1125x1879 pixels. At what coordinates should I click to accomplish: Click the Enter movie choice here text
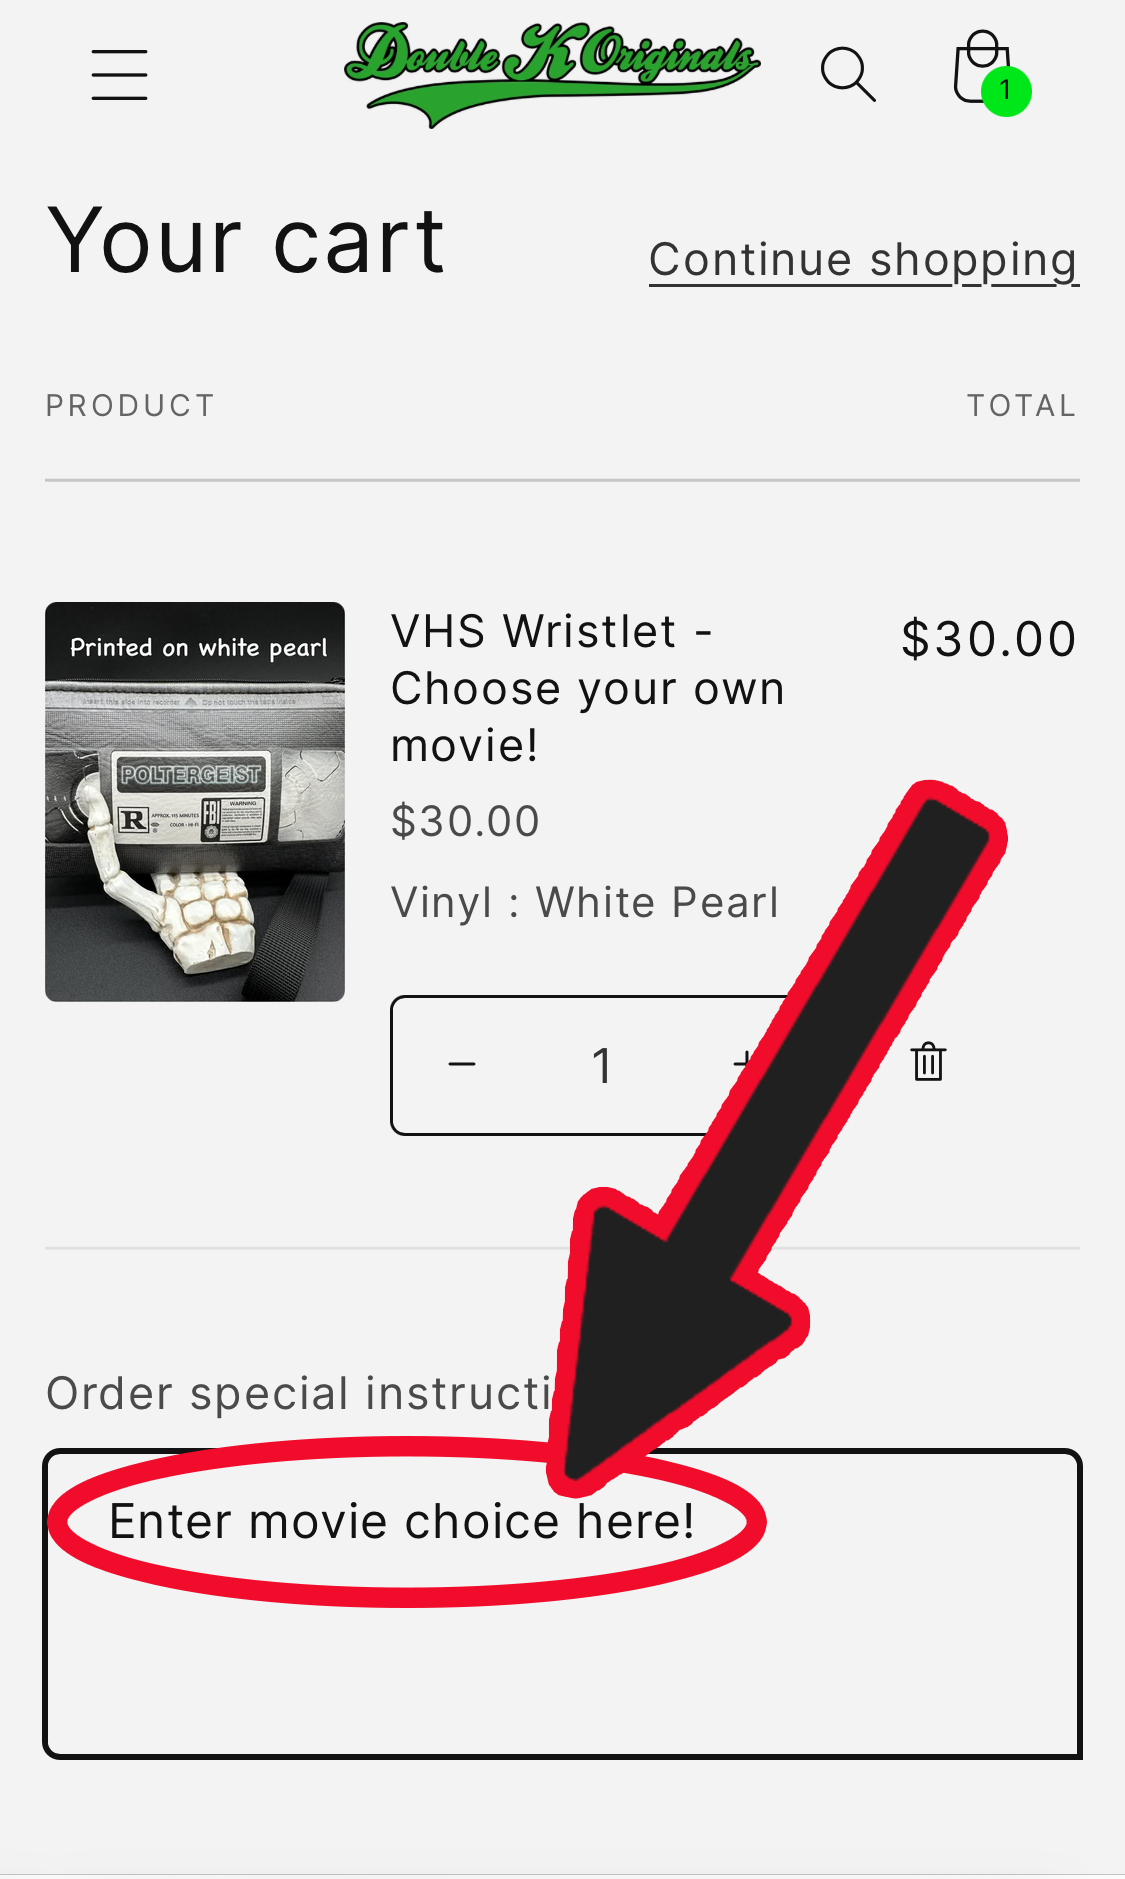coord(402,1522)
